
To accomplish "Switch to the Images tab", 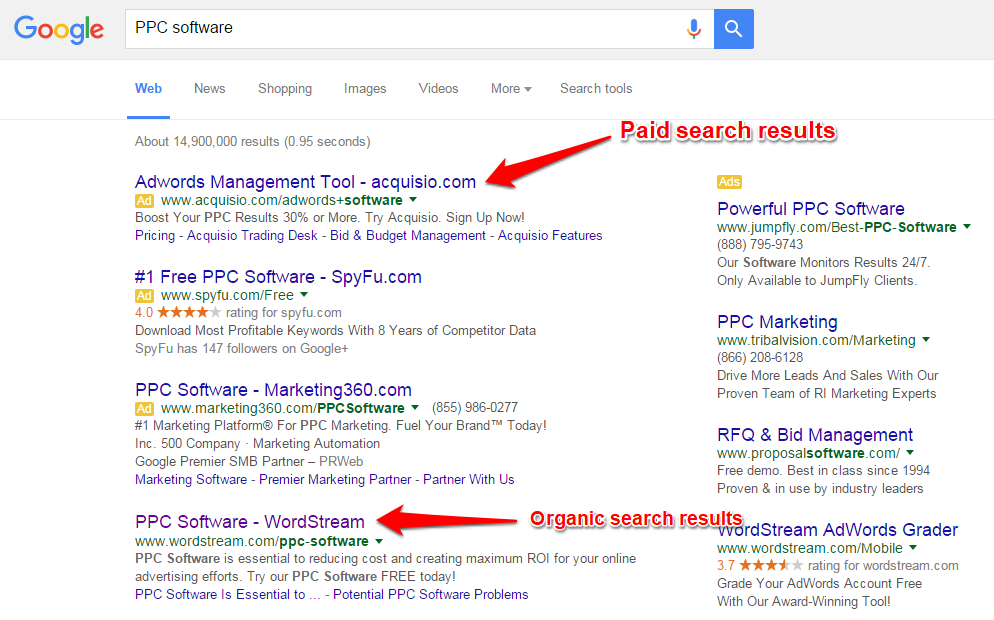I will [365, 89].
